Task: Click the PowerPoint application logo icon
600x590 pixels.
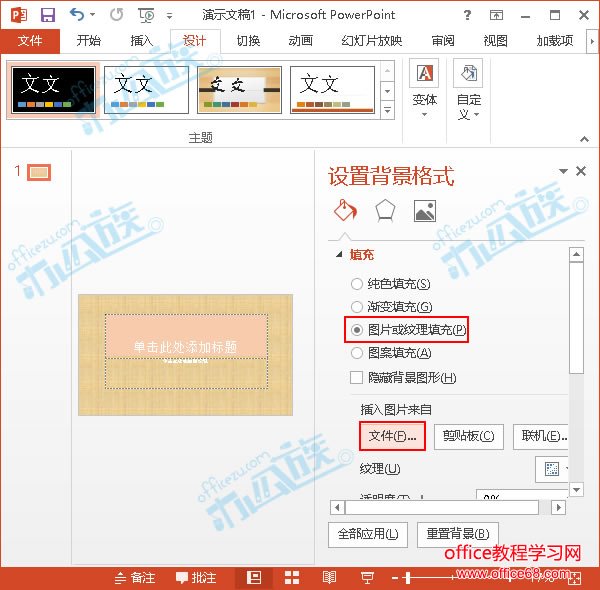Action: tap(19, 15)
